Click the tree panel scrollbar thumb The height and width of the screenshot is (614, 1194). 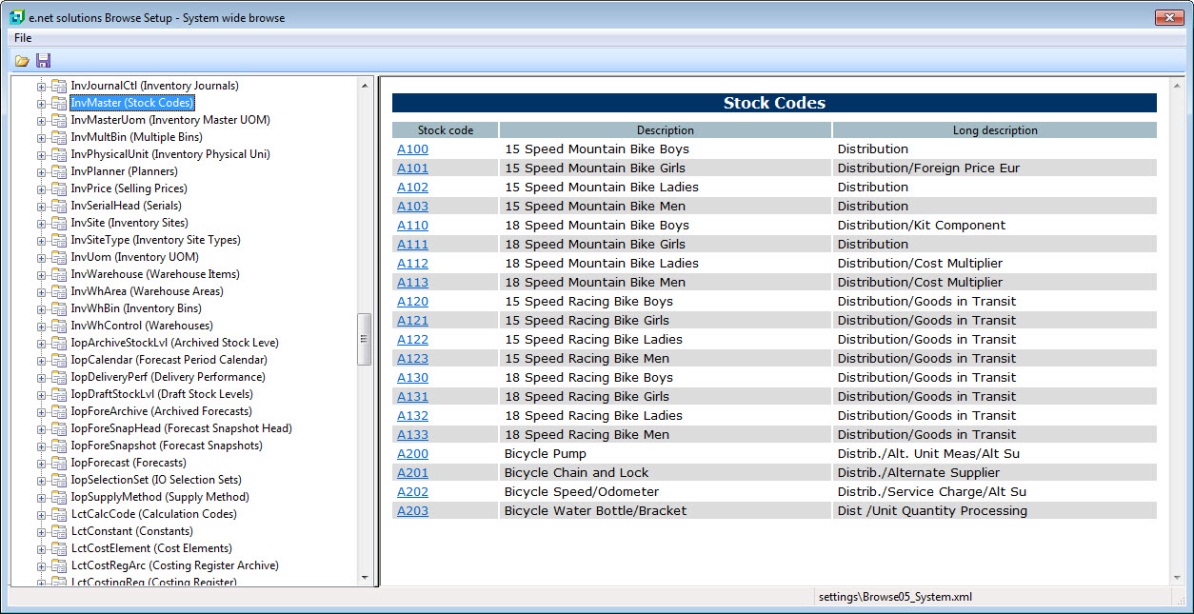tap(364, 338)
